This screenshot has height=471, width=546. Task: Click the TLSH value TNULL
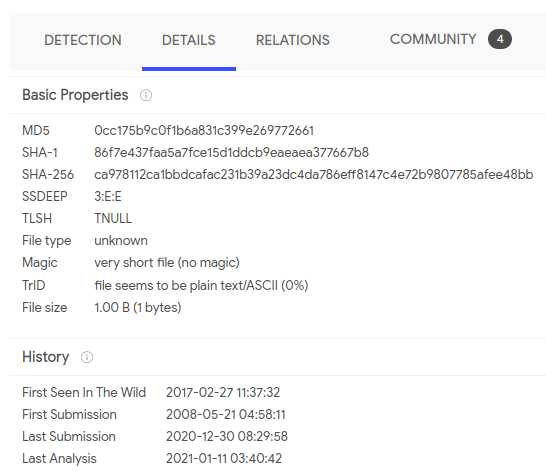click(x=113, y=218)
